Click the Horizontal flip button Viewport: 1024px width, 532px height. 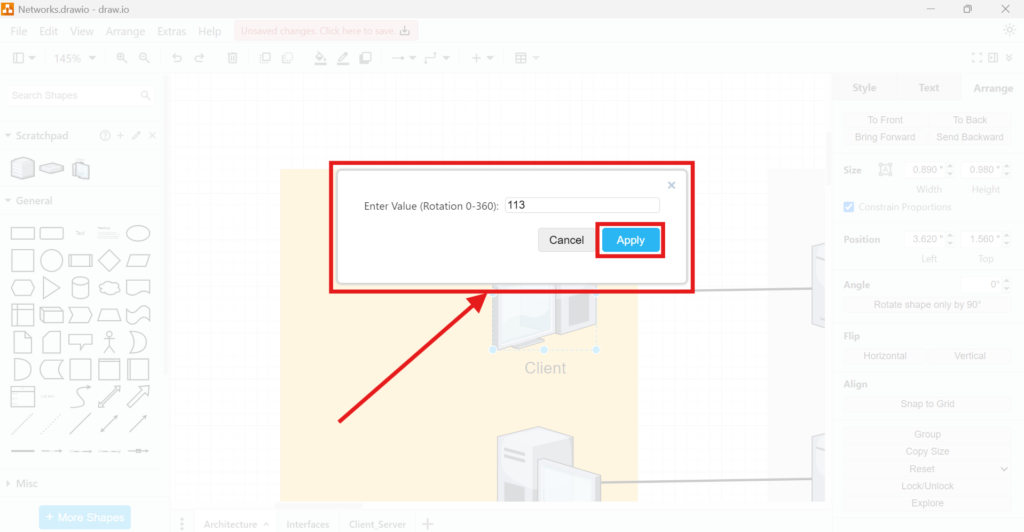tap(885, 356)
